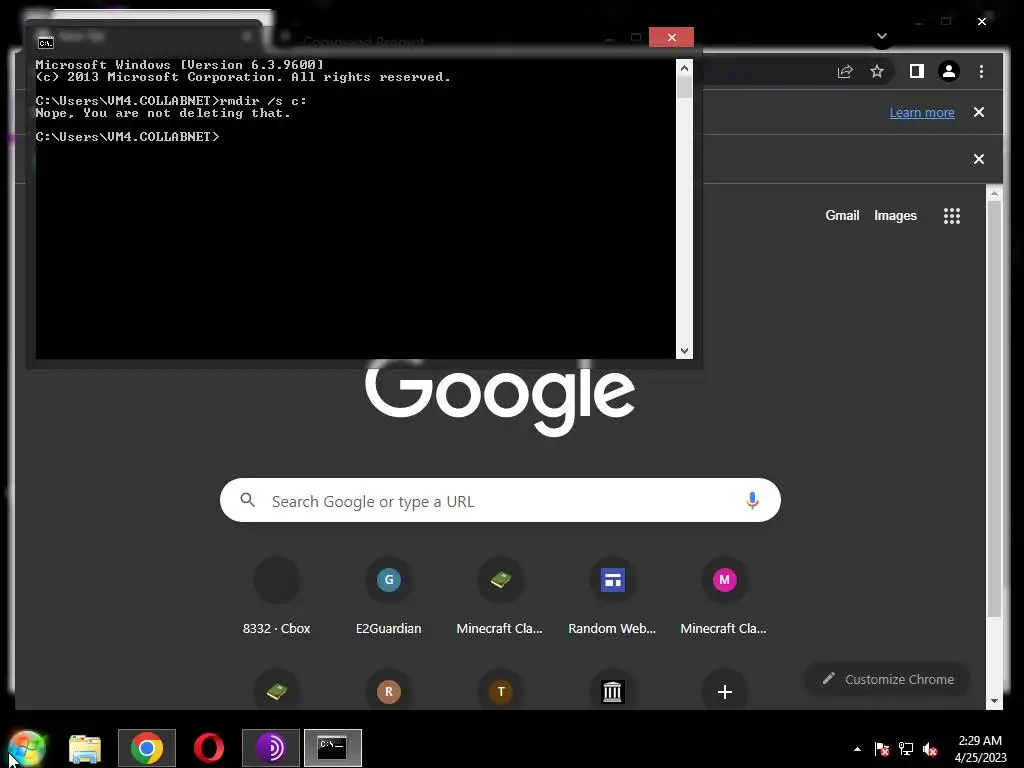The image size is (1024, 768).
Task: Open the network tray icon
Action: (906, 749)
